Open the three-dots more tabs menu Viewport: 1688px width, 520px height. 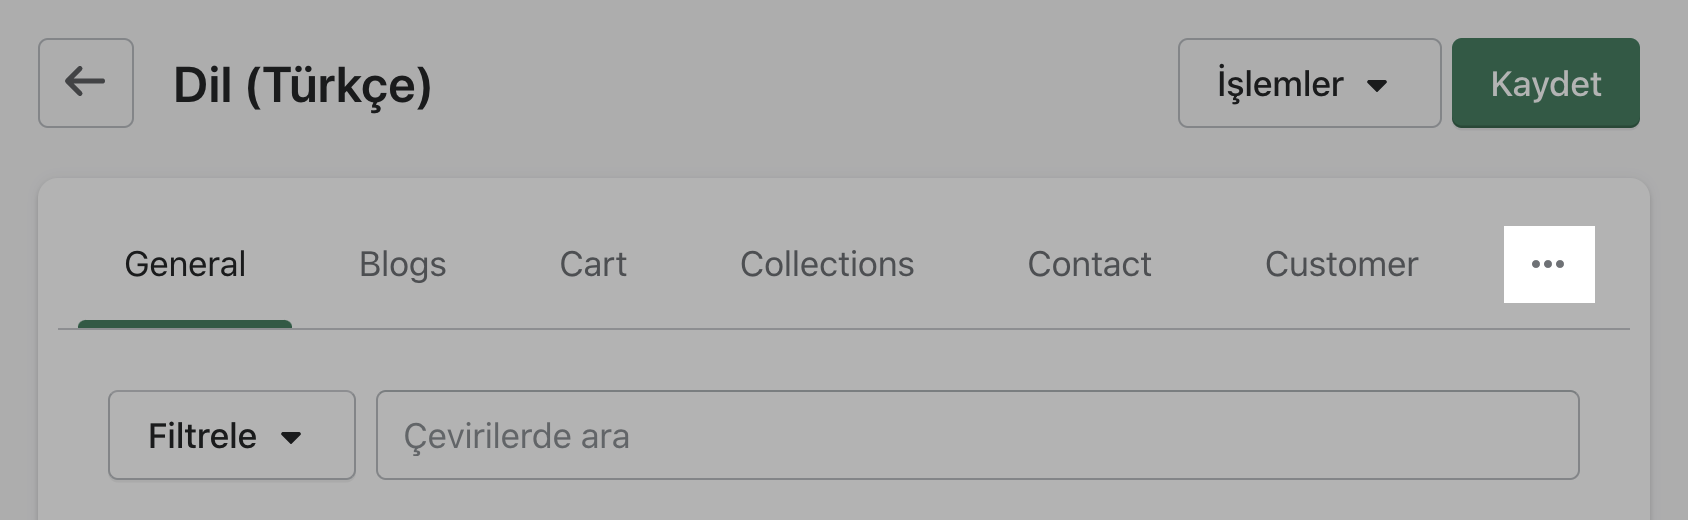click(x=1548, y=264)
